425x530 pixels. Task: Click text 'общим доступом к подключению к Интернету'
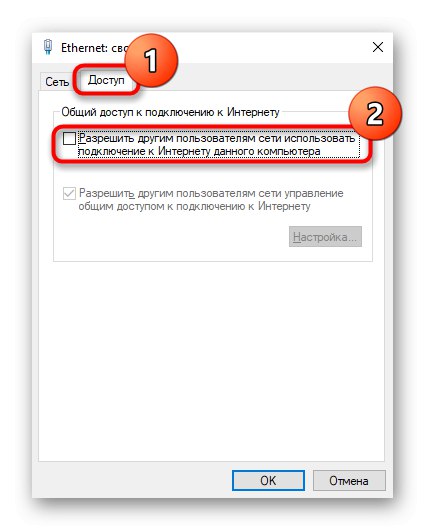point(194,206)
